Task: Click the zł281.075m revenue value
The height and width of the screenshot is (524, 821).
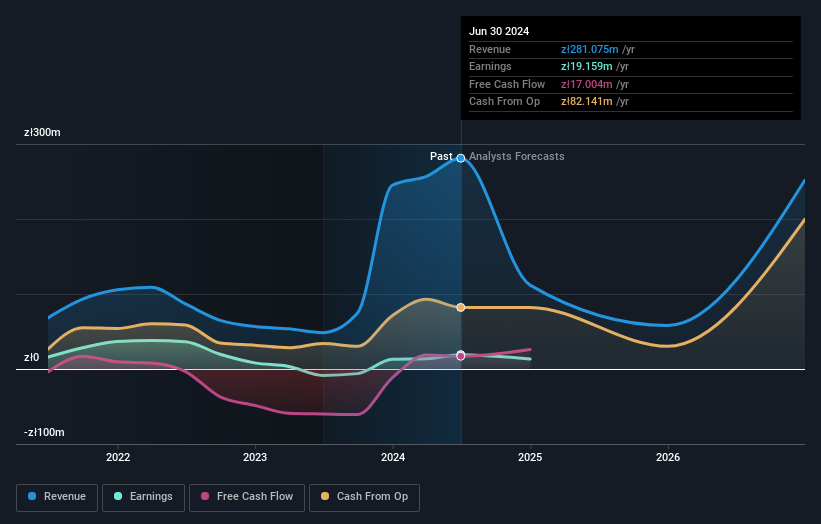Action: point(590,49)
